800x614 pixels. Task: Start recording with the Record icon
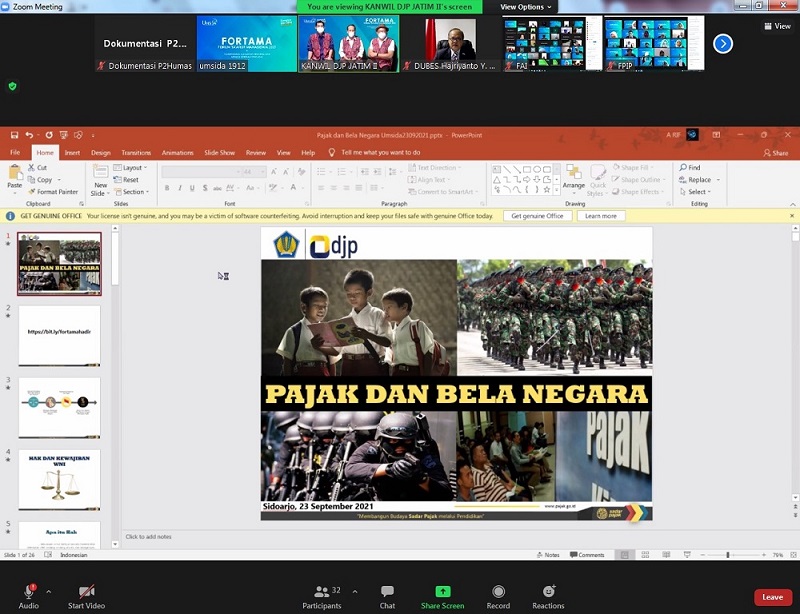point(498,592)
